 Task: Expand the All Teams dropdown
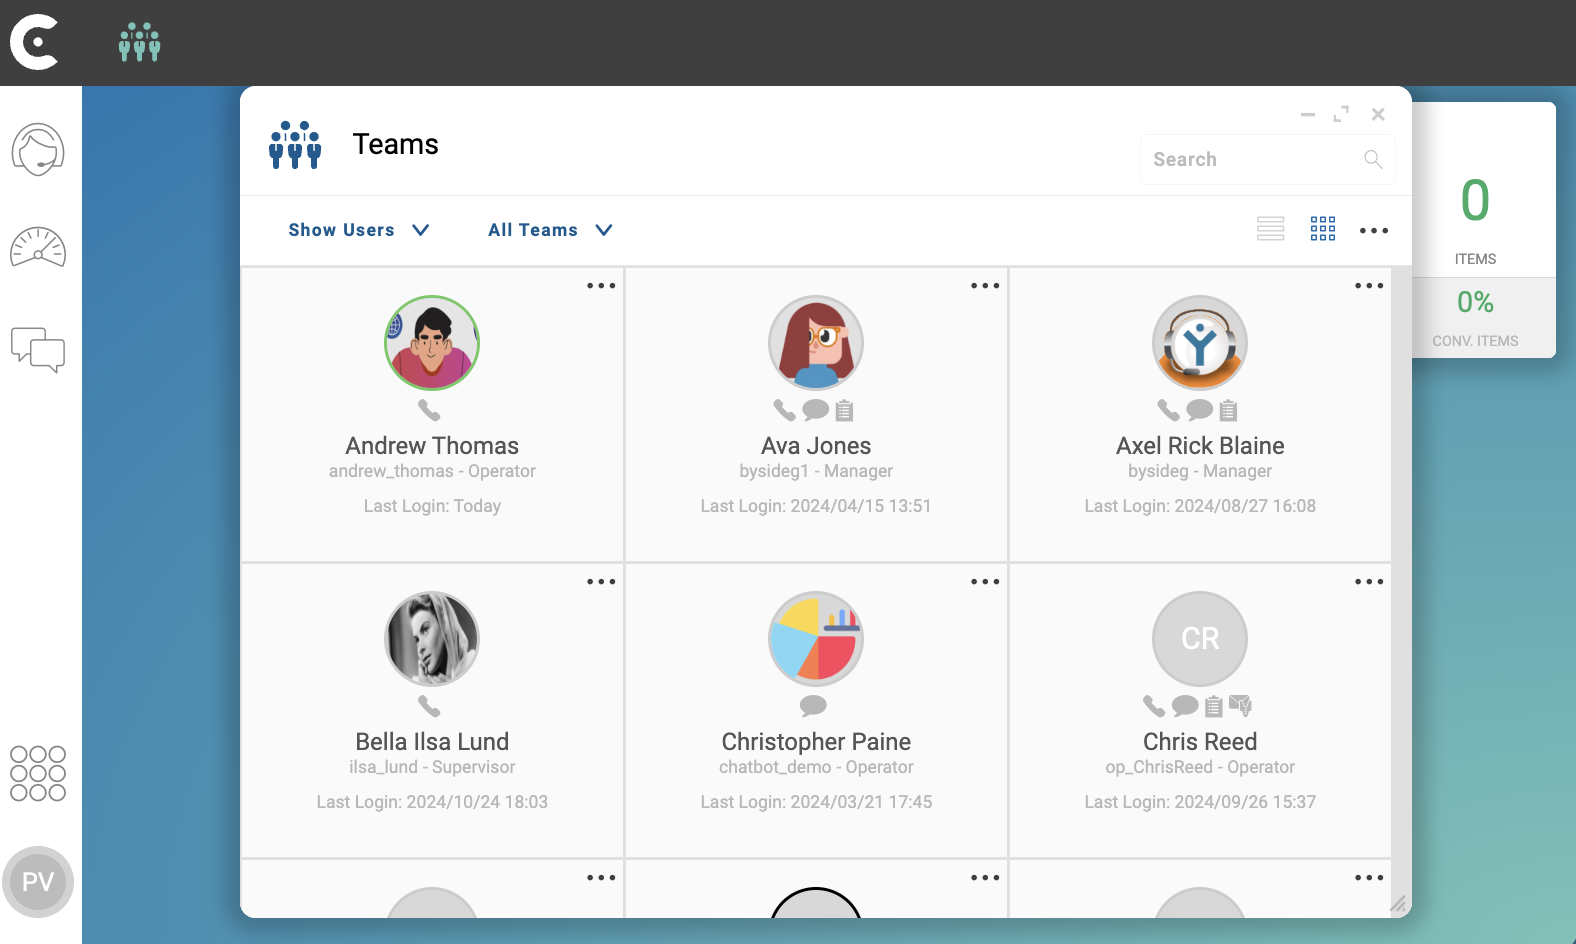(550, 230)
